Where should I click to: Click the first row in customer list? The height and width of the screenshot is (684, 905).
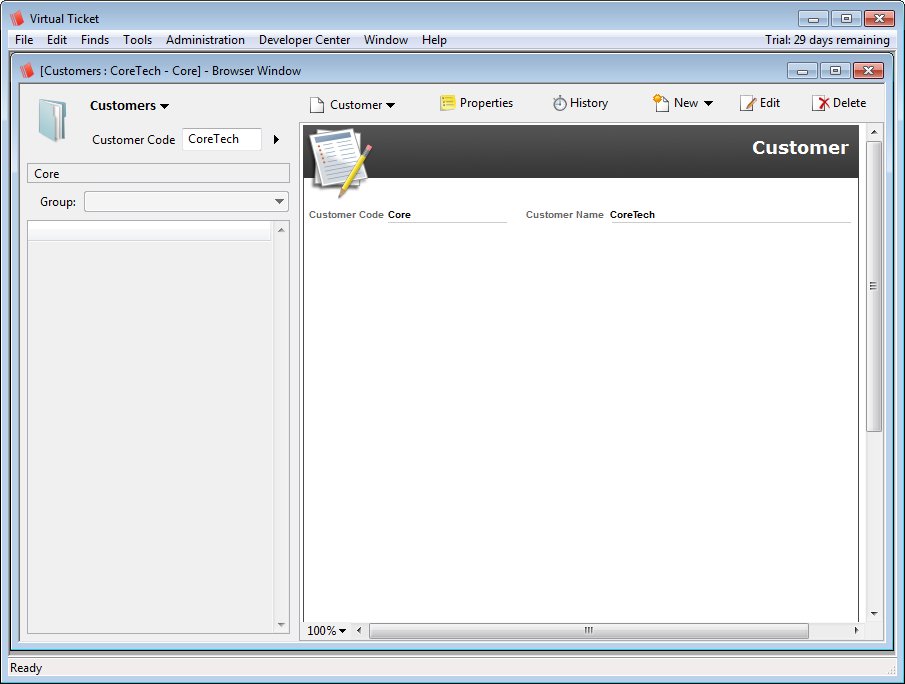(x=149, y=231)
